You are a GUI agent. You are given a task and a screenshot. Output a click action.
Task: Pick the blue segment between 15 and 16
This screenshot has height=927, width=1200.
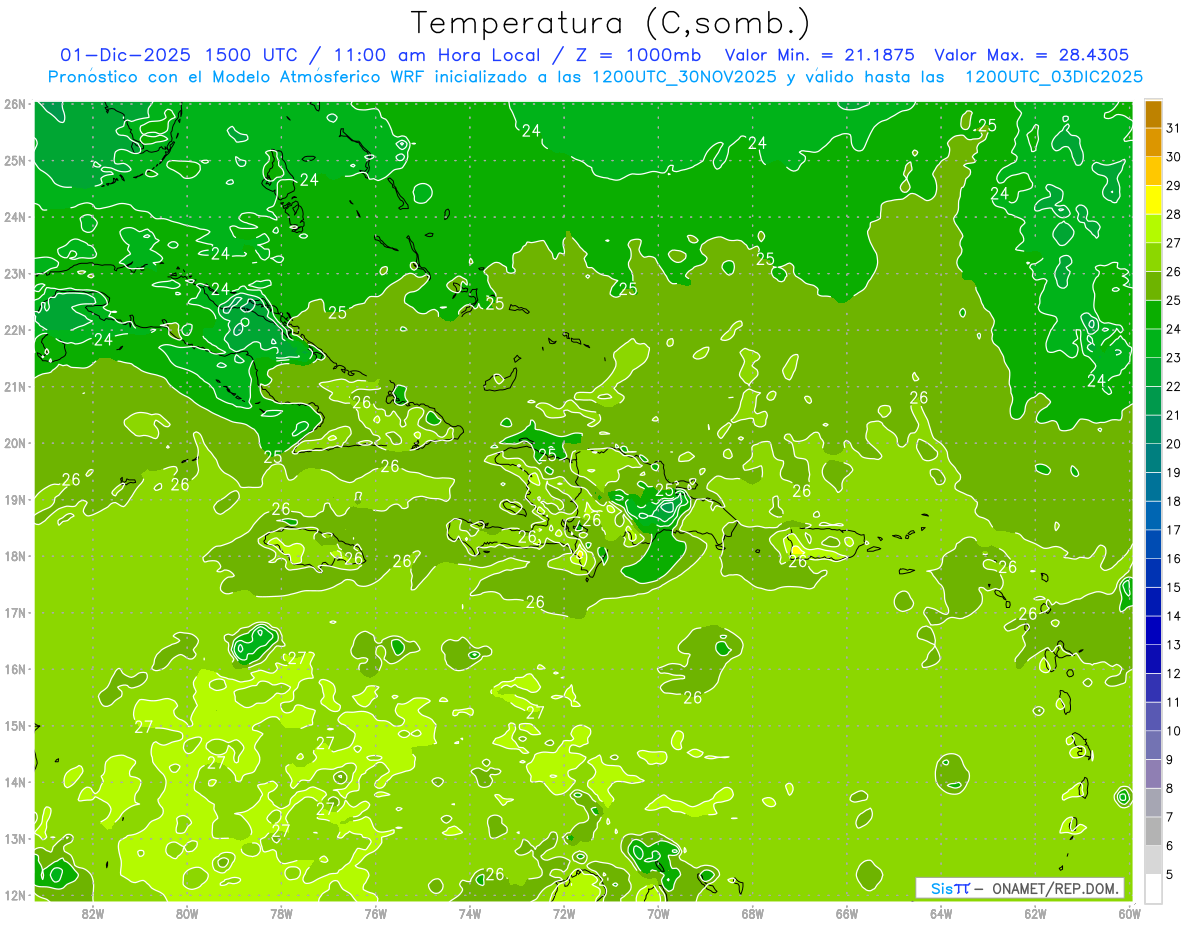(x=1153, y=573)
